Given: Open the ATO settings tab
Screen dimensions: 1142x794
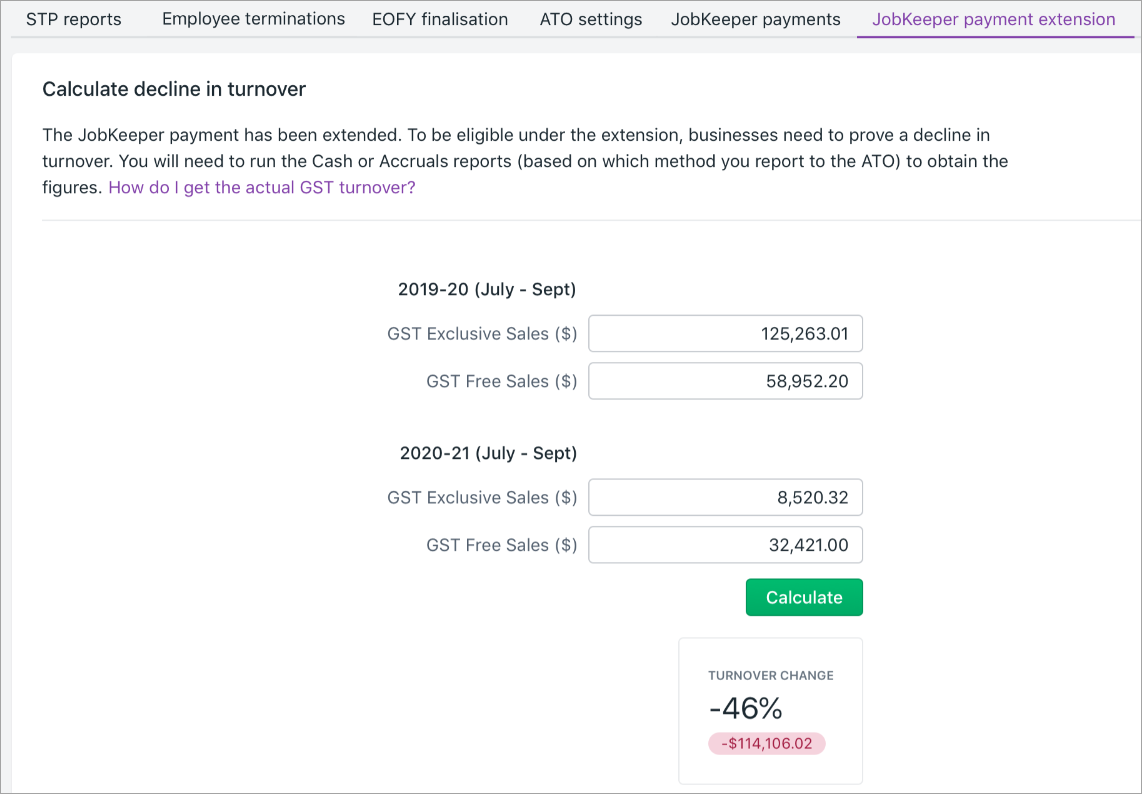Looking at the screenshot, I should click(591, 19).
